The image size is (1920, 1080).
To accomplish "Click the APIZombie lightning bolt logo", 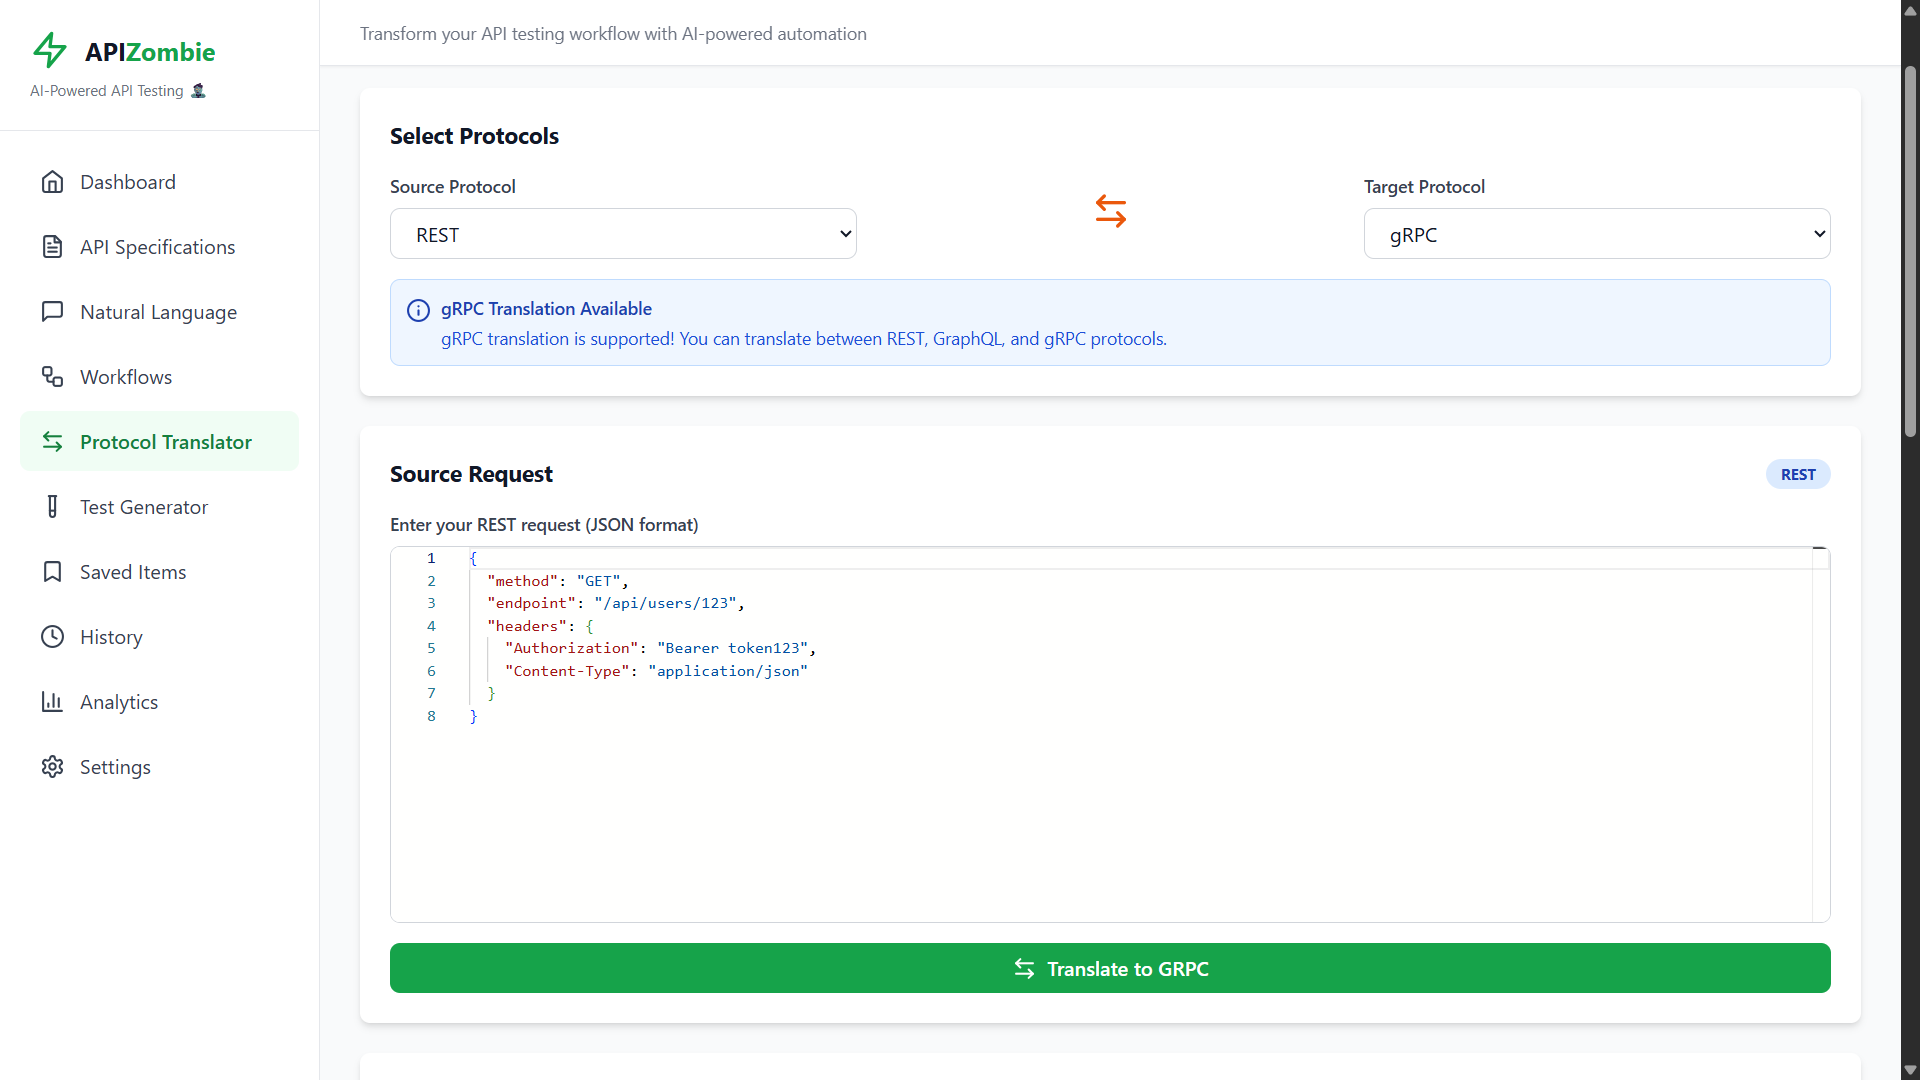I will pyautogui.click(x=50, y=50).
